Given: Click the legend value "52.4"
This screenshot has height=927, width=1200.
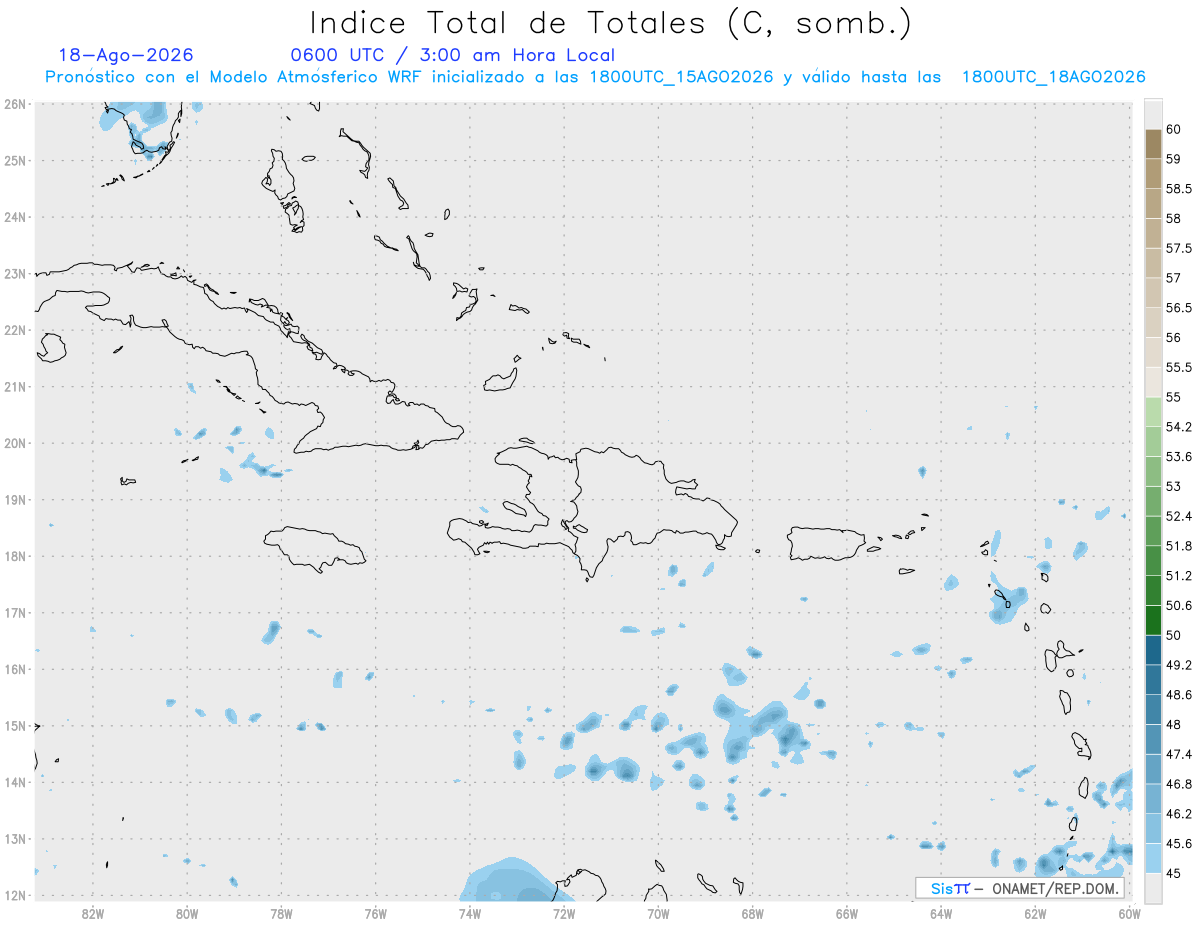Looking at the screenshot, I should (1179, 516).
